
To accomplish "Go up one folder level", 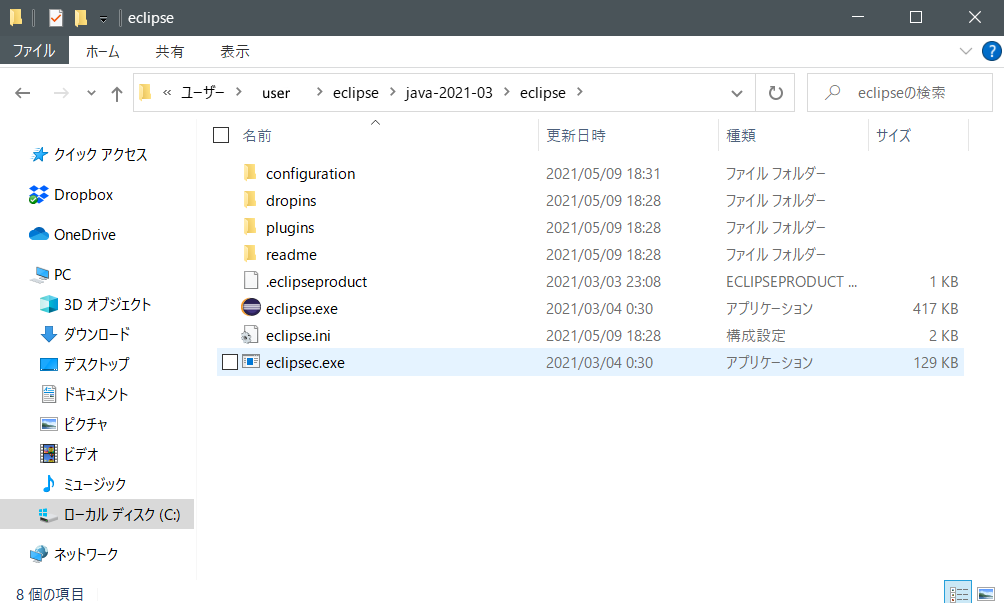I will click(x=117, y=93).
